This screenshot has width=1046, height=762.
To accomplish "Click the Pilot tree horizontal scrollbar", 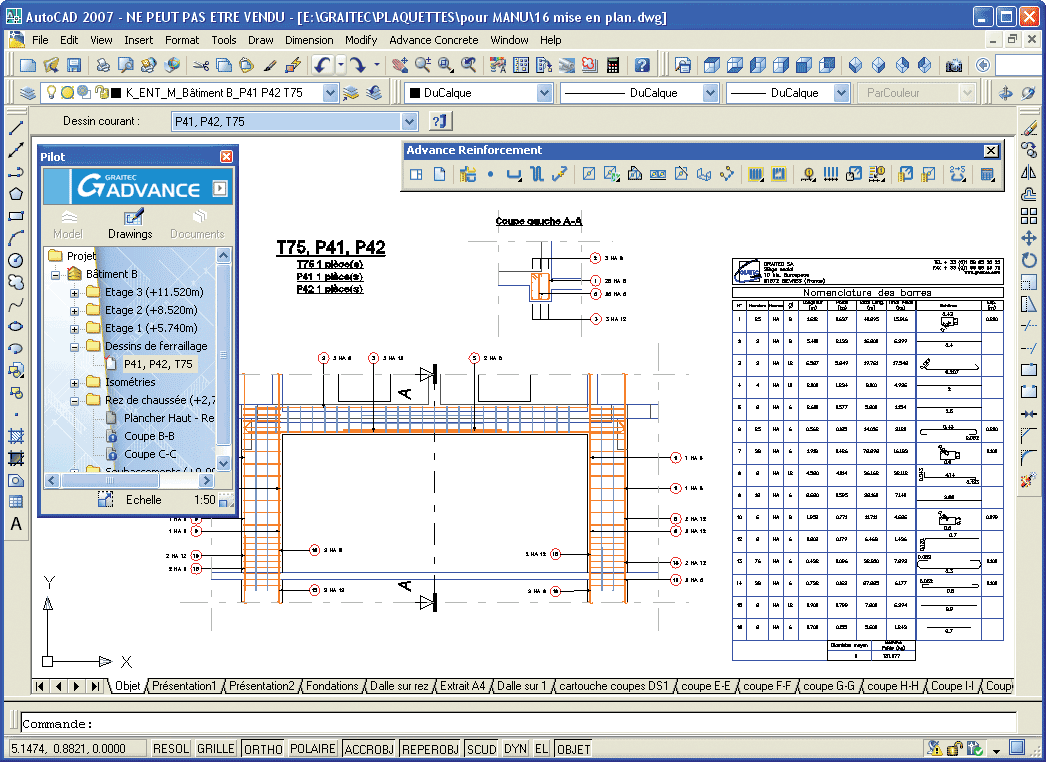I will tap(129, 480).
